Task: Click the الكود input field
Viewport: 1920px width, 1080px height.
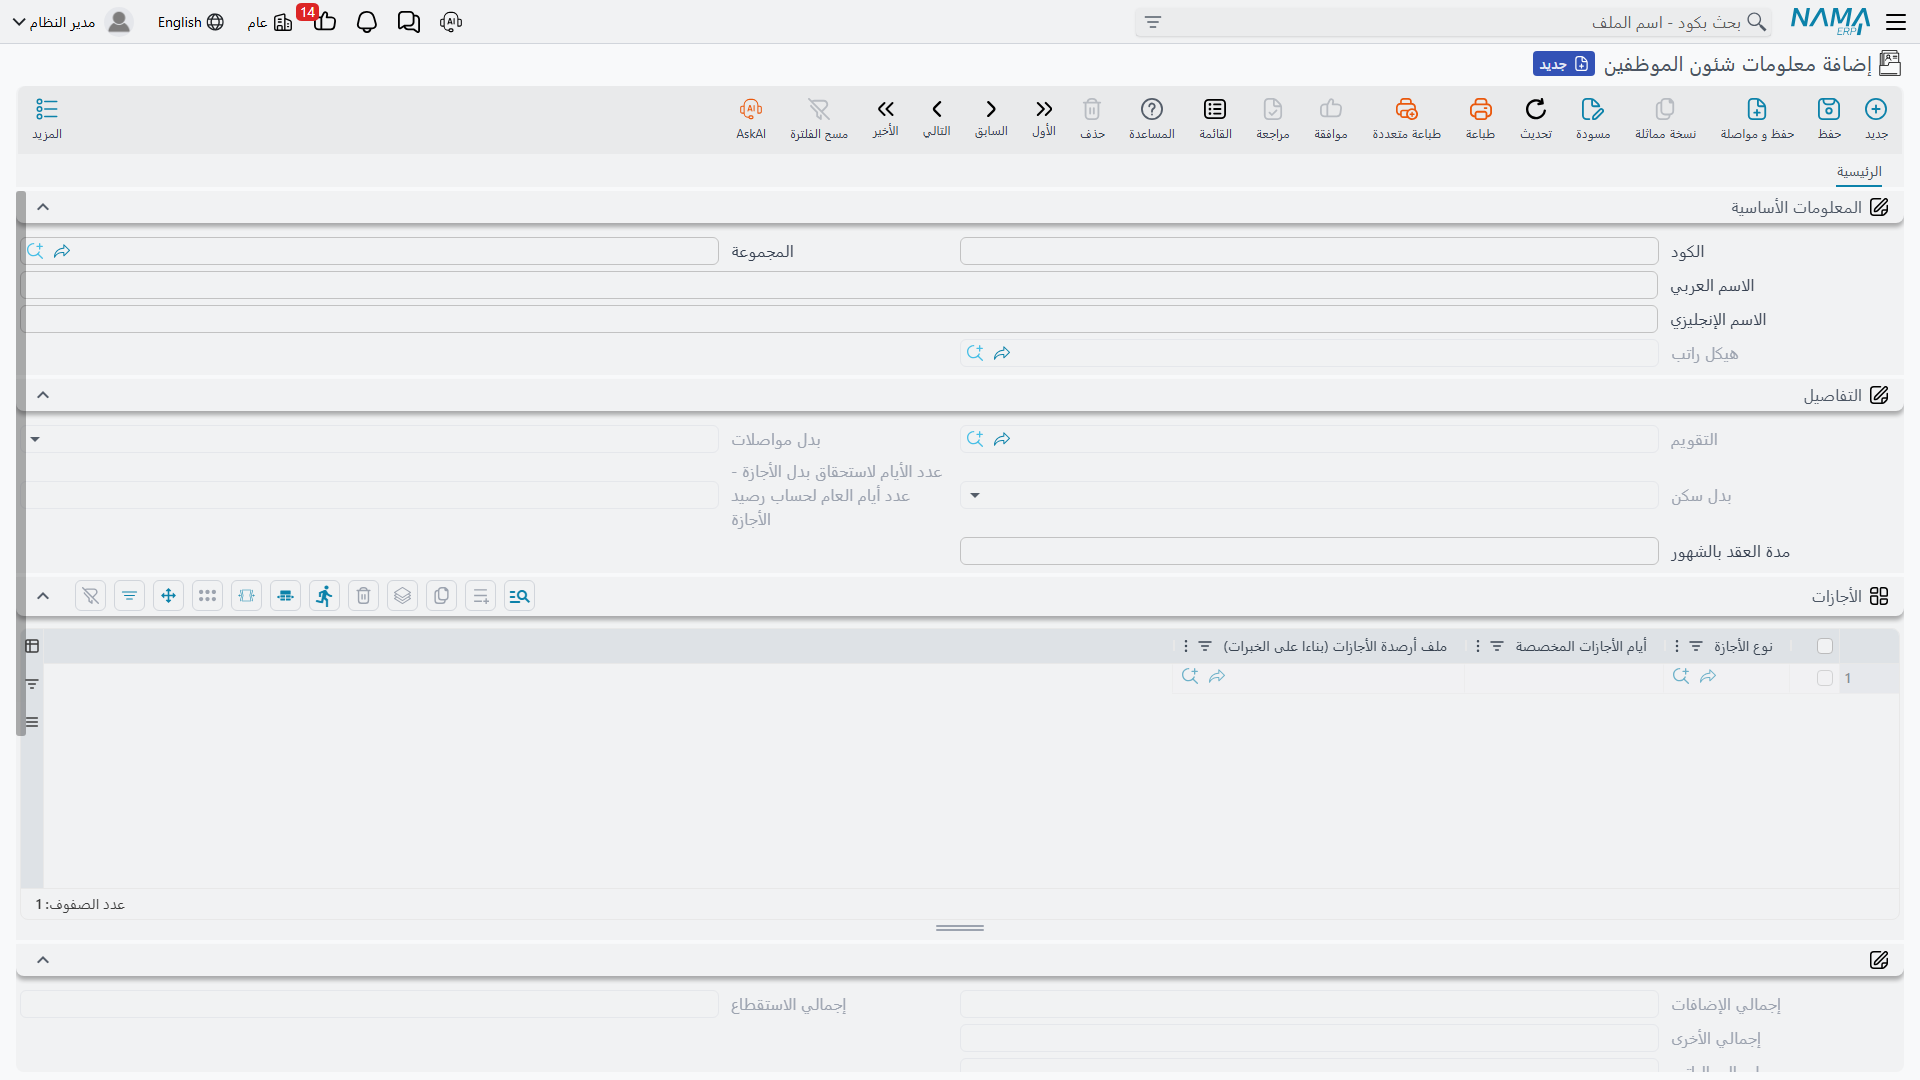Action: click(x=1309, y=251)
